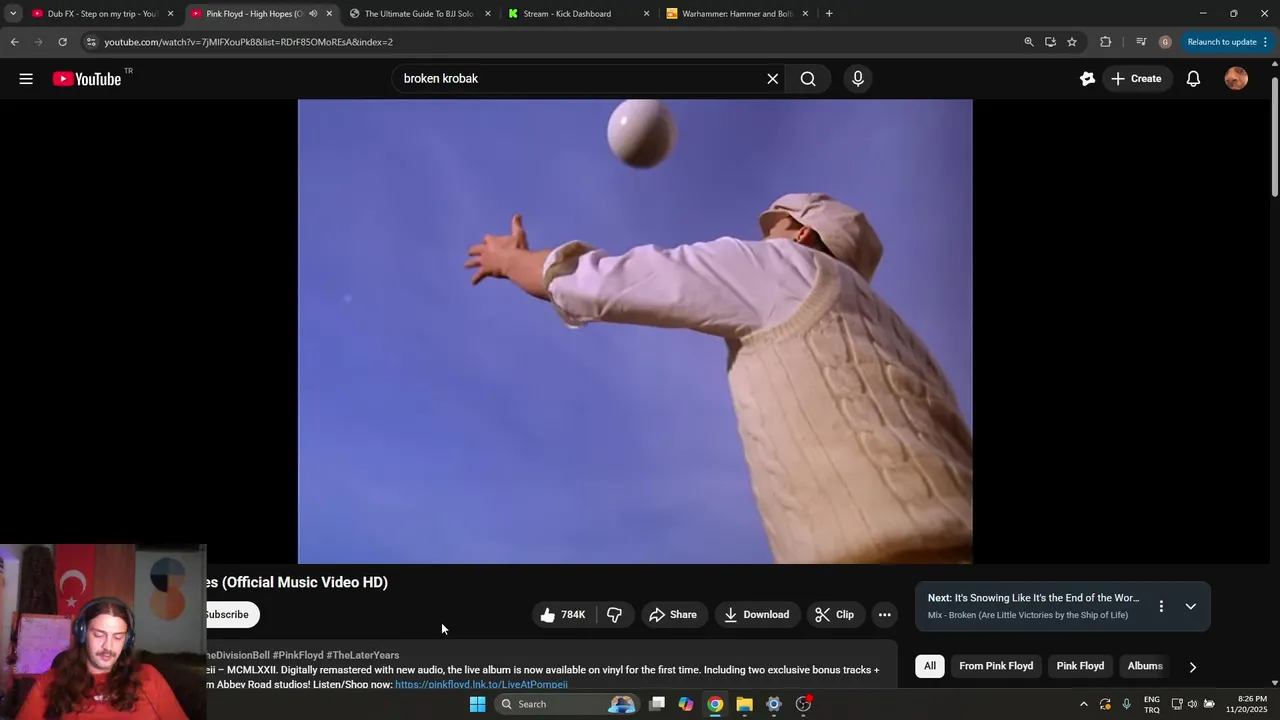
Task: Run the search with the magnifier button
Action: [x=808, y=79]
